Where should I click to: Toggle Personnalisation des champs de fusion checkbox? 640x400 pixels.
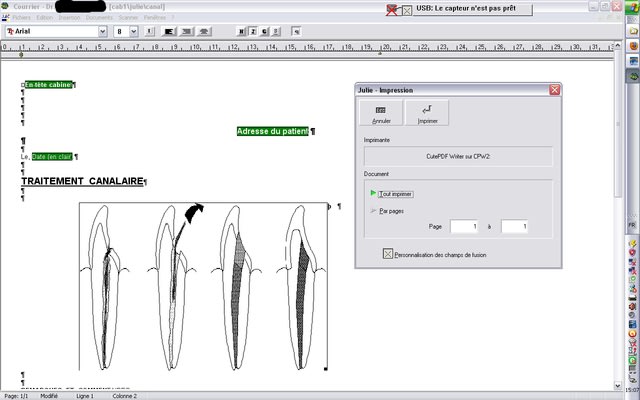tap(389, 254)
